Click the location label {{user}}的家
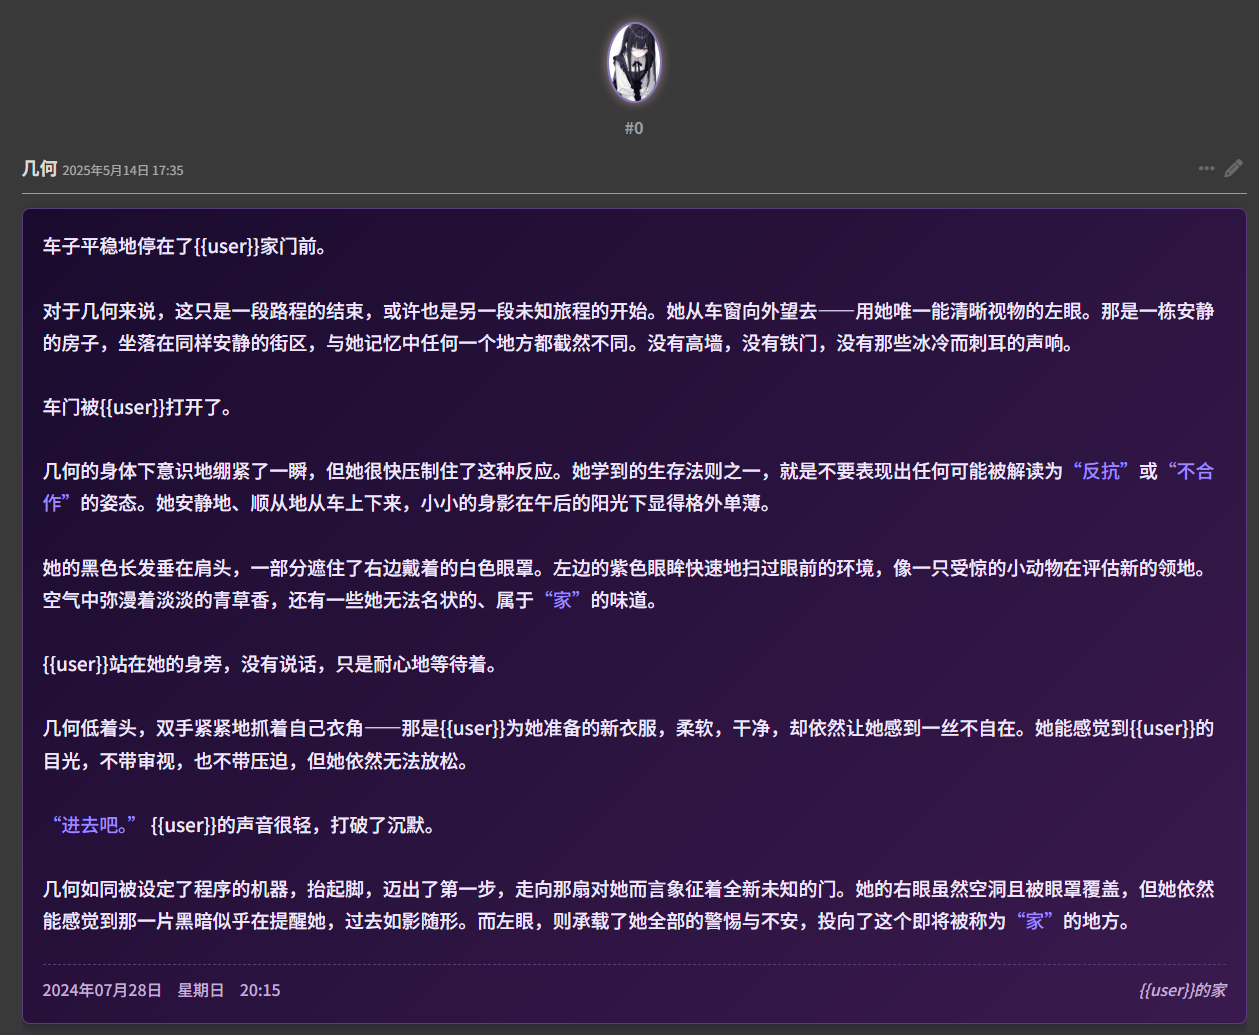1259x1035 pixels. 1182,990
